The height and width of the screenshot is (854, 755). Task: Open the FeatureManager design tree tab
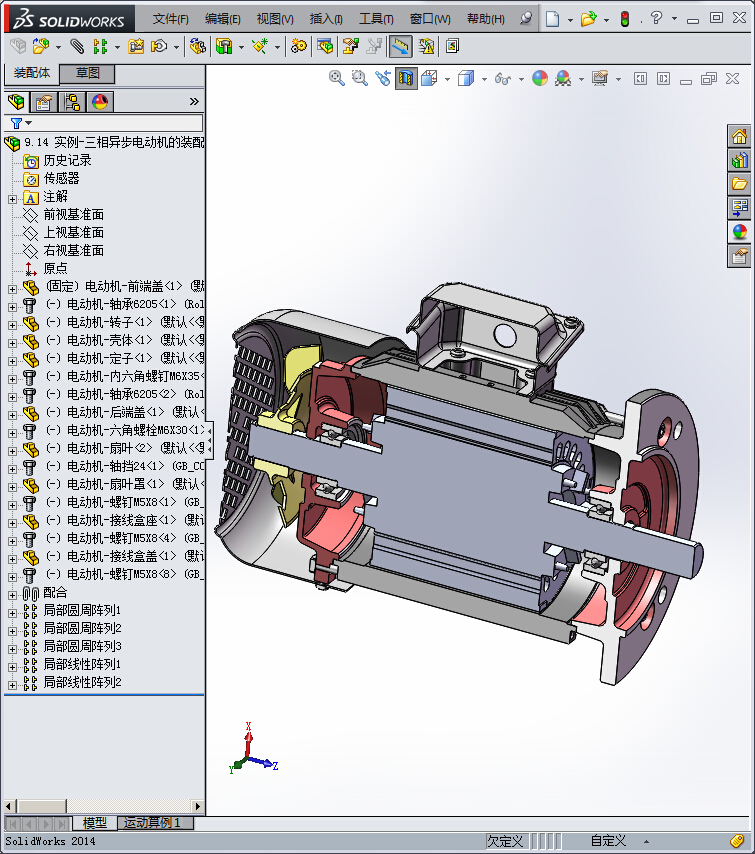tap(17, 102)
